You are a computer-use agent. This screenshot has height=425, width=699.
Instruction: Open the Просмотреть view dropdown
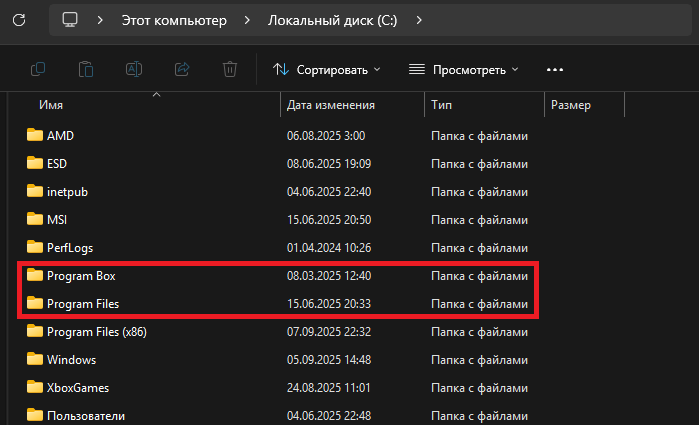(464, 69)
